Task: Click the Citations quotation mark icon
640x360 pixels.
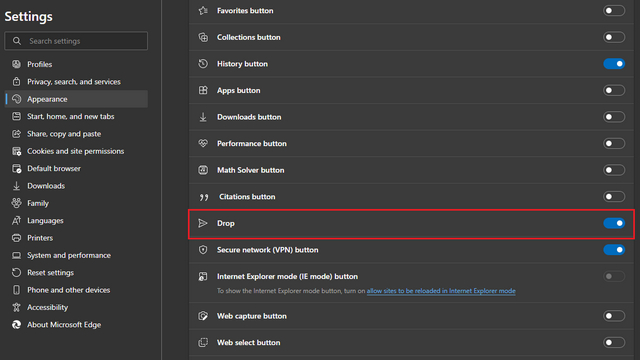Action: 204,197
